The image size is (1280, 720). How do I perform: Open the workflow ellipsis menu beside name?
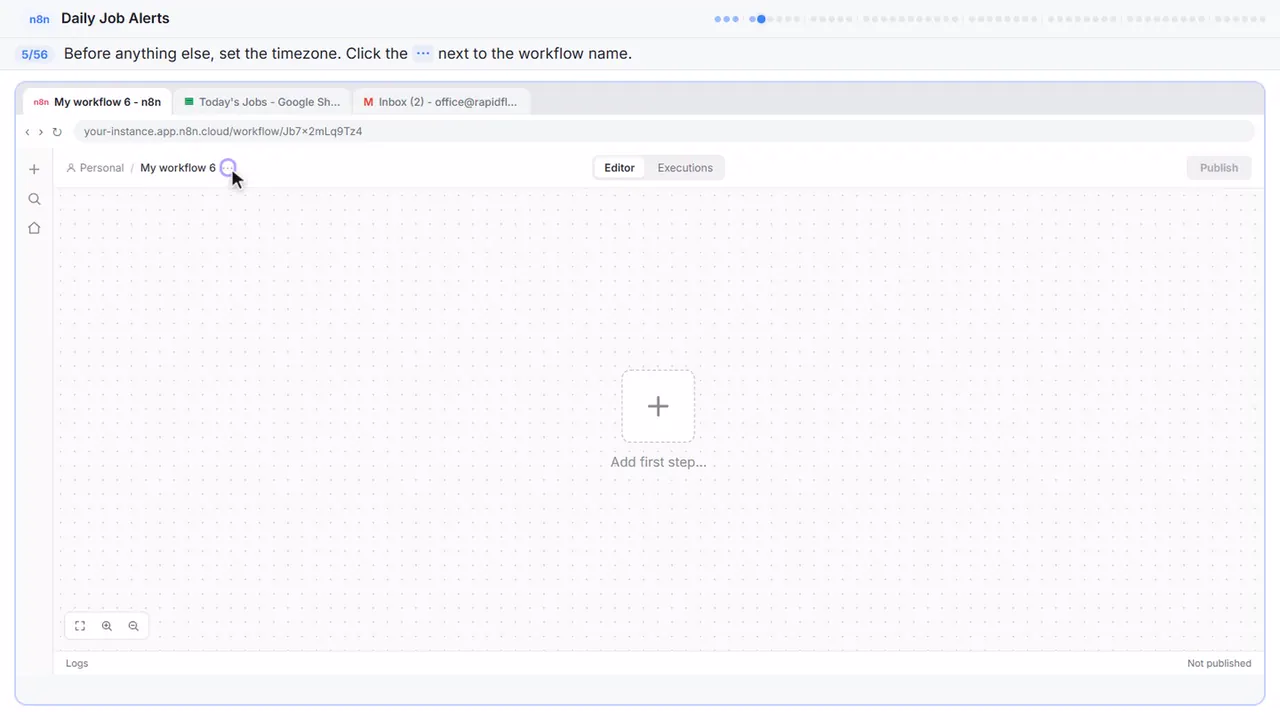228,167
